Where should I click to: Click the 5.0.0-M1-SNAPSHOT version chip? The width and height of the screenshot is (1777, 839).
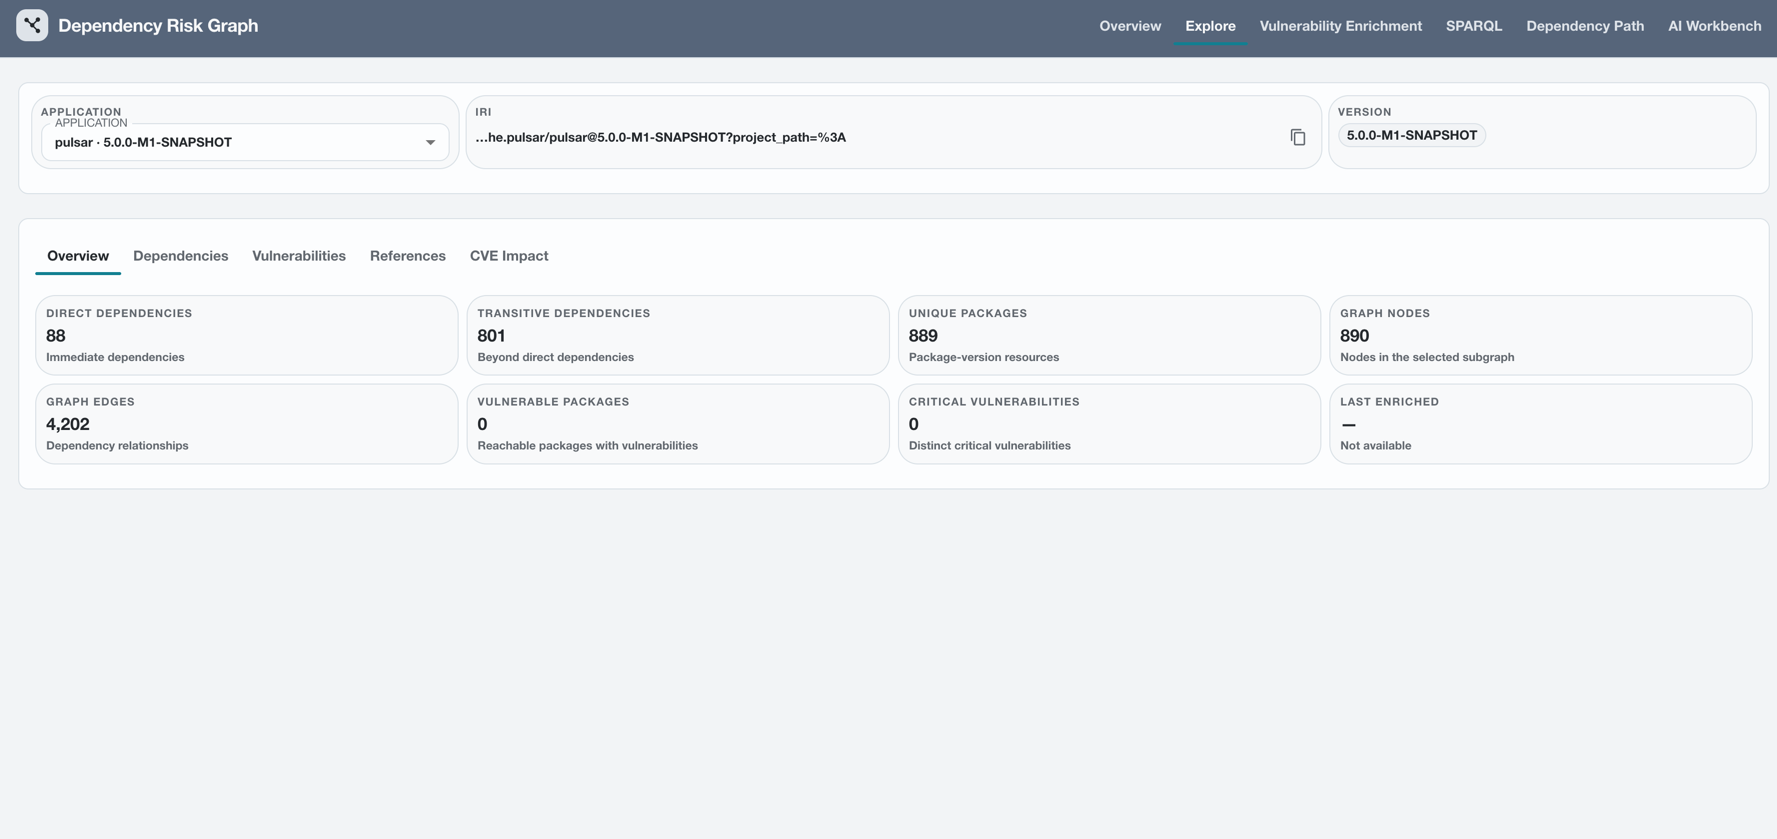click(x=1411, y=135)
